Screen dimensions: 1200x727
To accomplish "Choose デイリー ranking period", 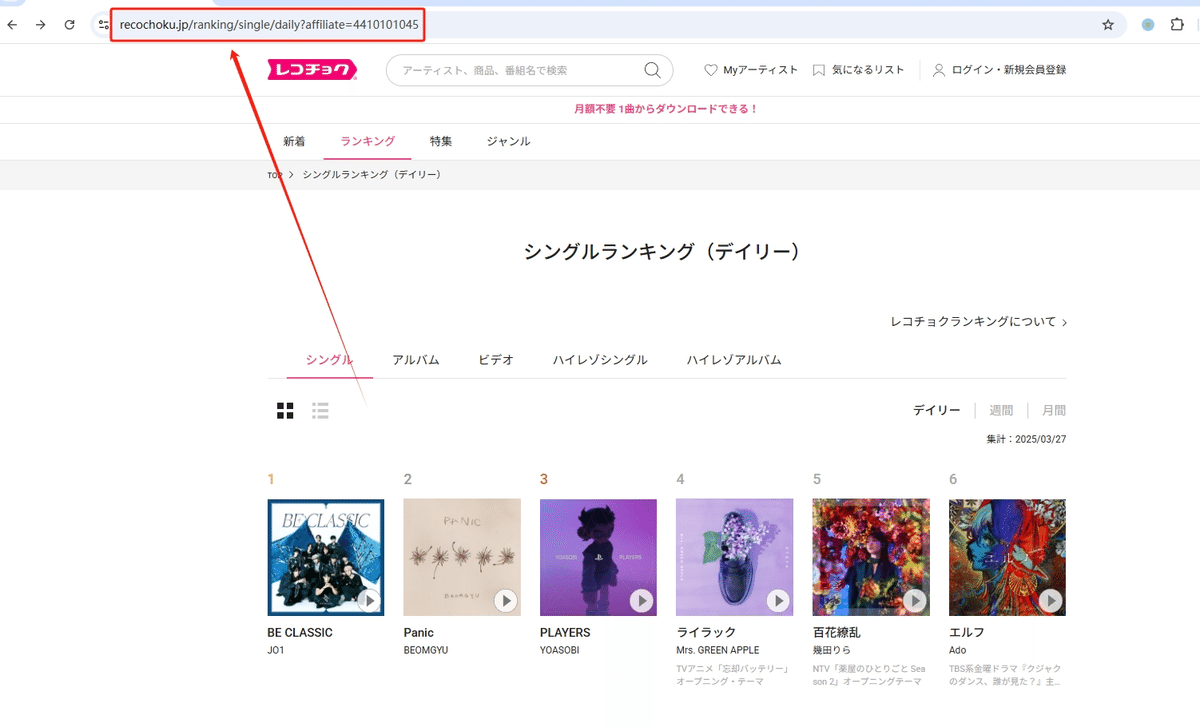I will (937, 410).
